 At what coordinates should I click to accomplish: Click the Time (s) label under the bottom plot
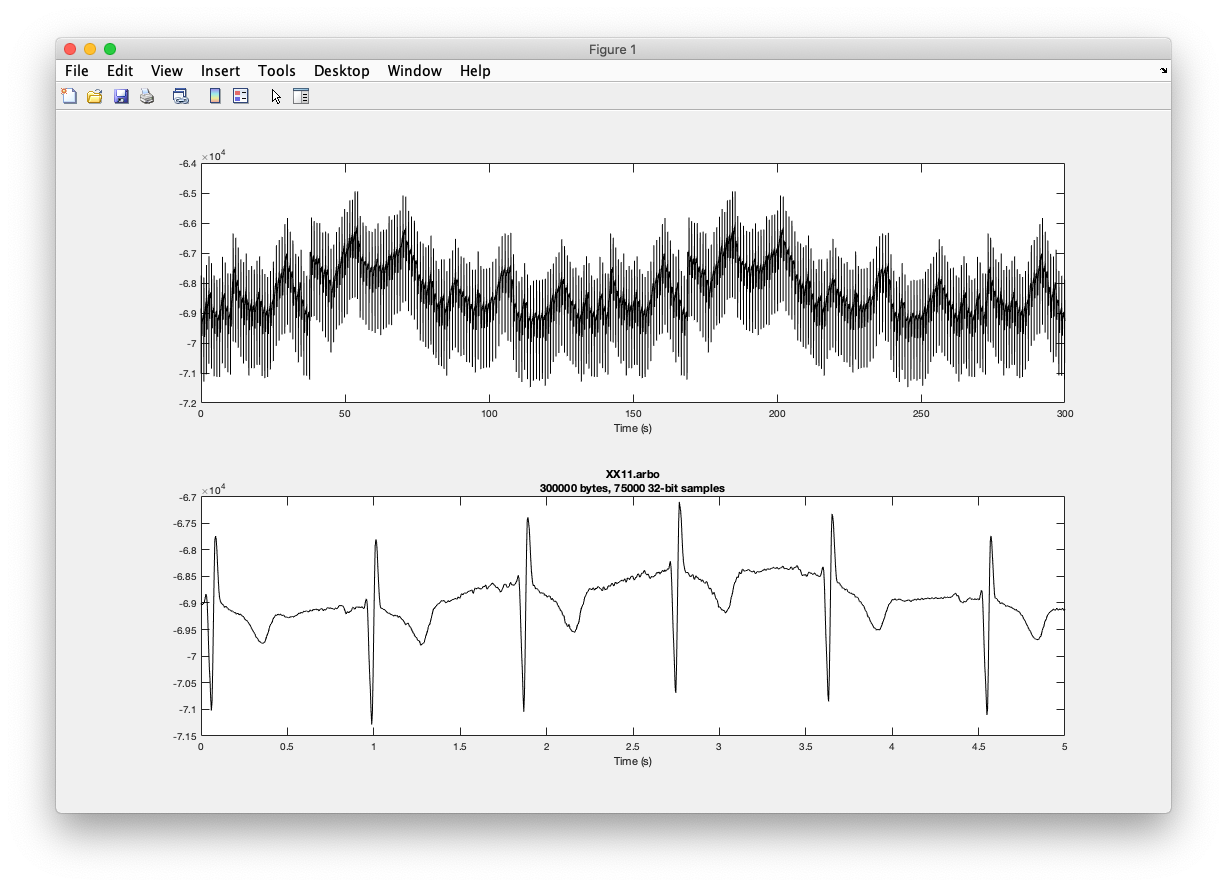pos(632,761)
